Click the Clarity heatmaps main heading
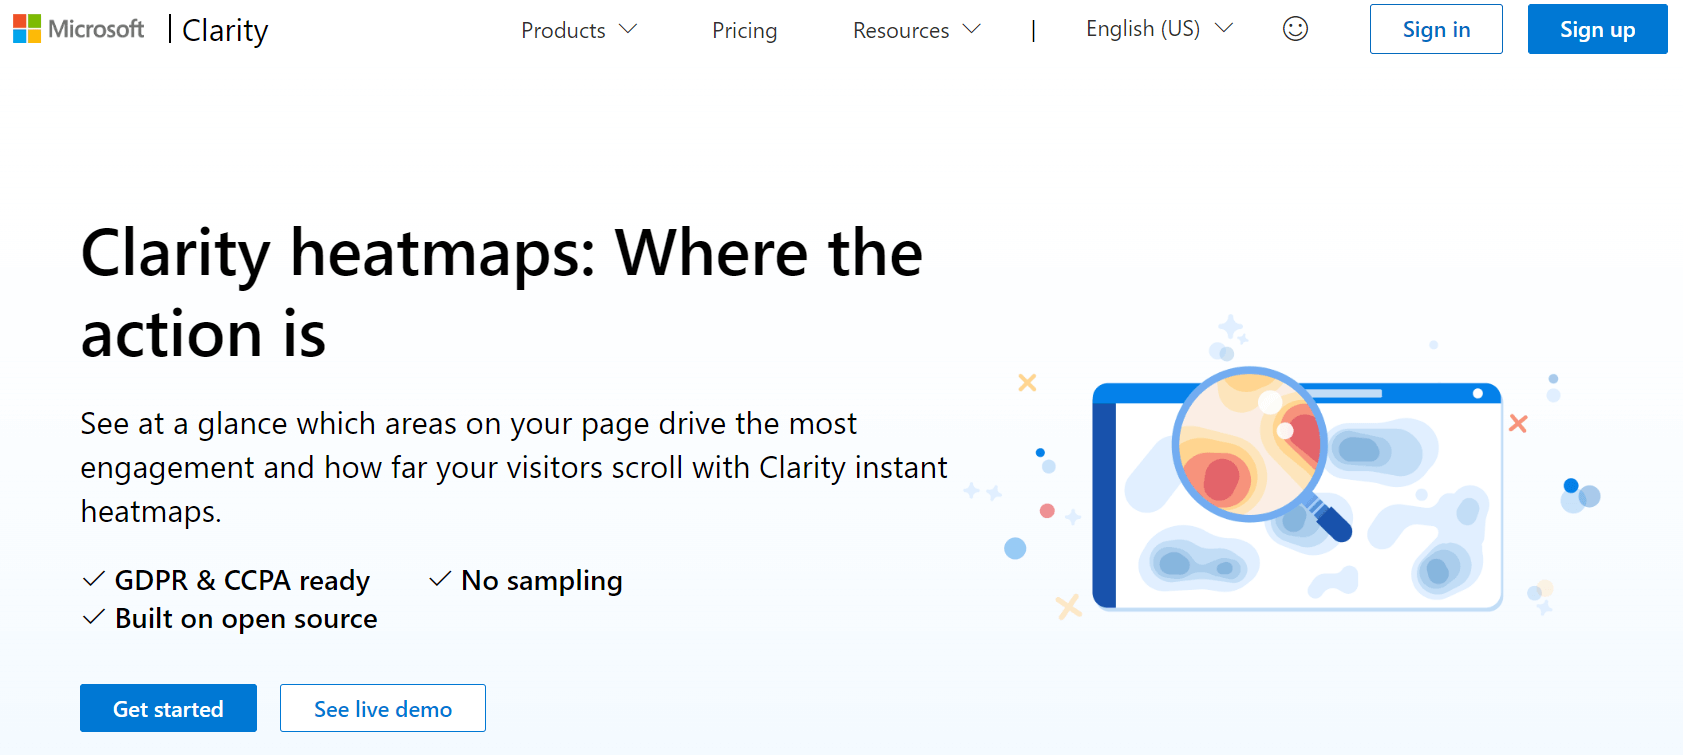This screenshot has height=755, width=1683. pos(501,292)
